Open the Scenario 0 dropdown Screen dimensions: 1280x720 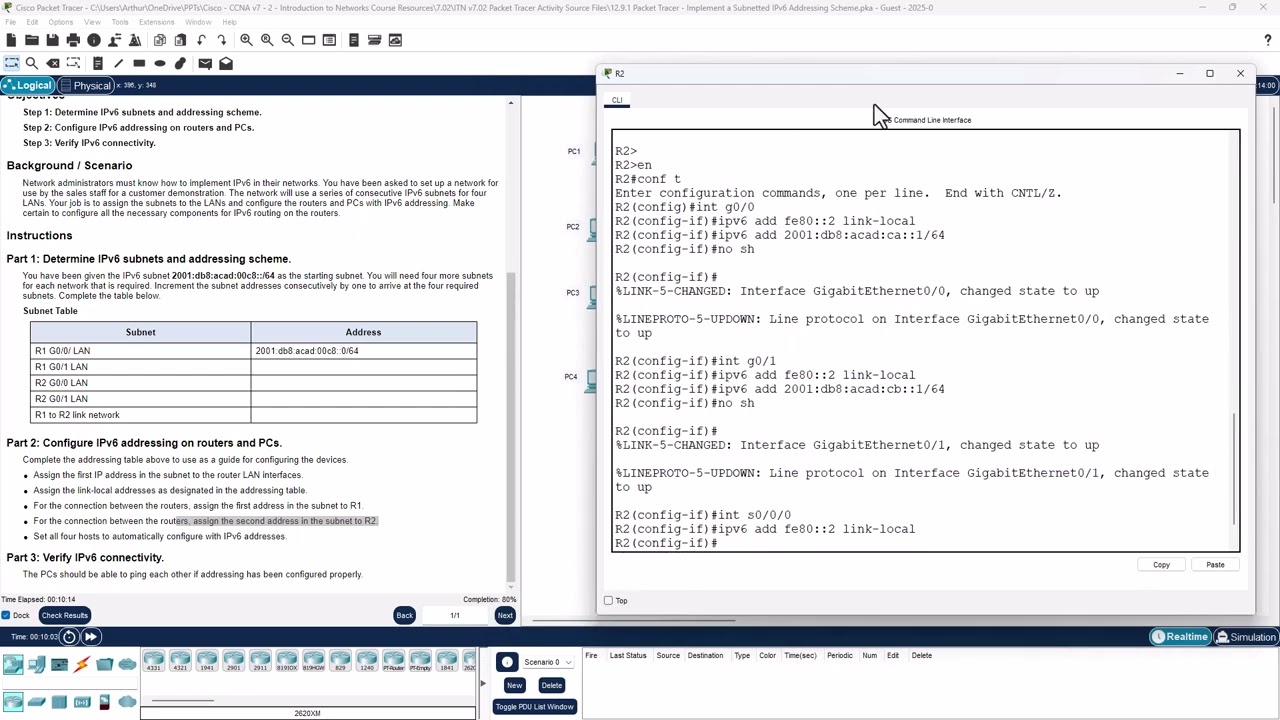coord(548,662)
